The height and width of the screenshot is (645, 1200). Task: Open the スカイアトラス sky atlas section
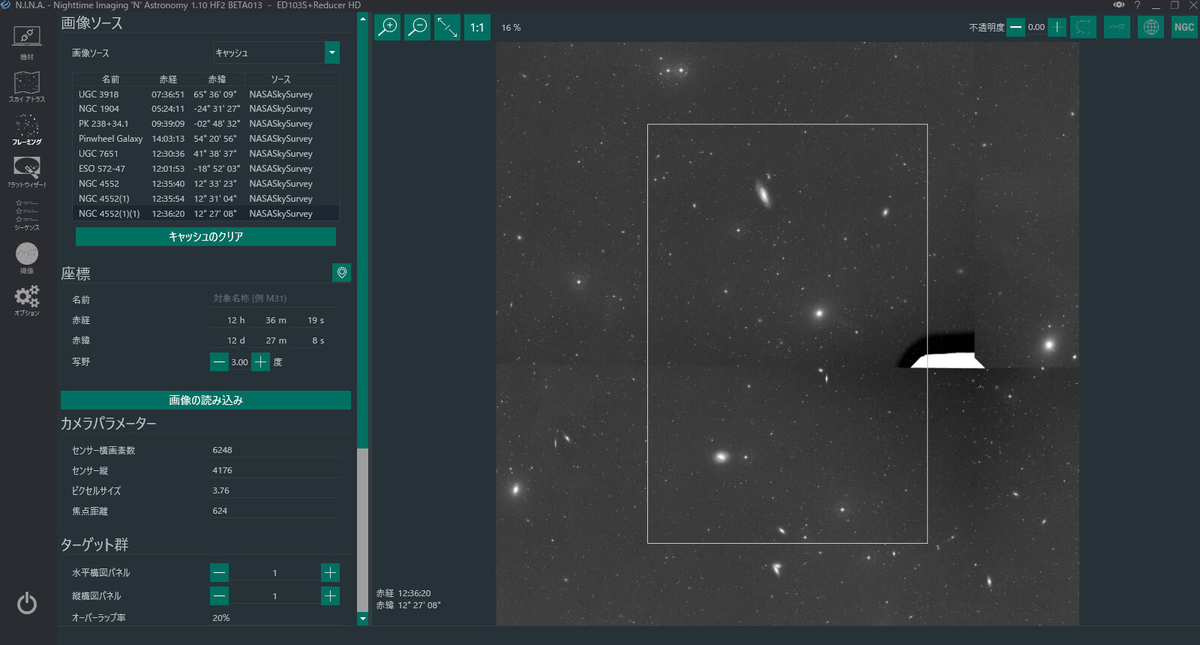[x=27, y=86]
